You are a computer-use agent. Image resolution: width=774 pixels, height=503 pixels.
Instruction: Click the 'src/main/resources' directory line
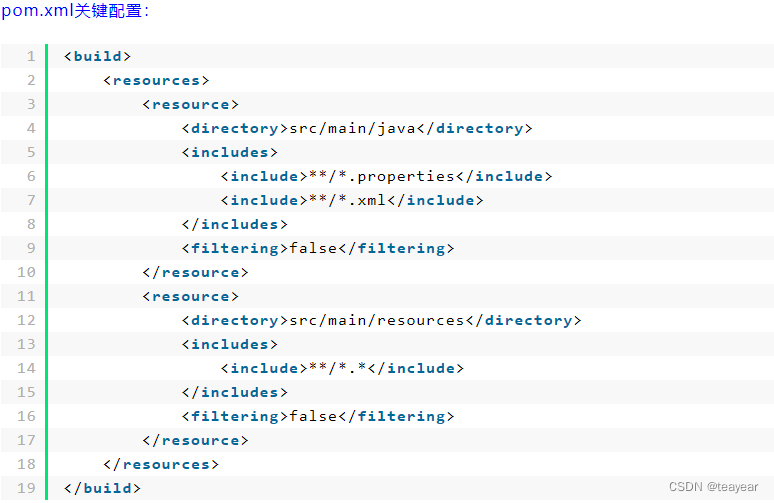point(382,320)
